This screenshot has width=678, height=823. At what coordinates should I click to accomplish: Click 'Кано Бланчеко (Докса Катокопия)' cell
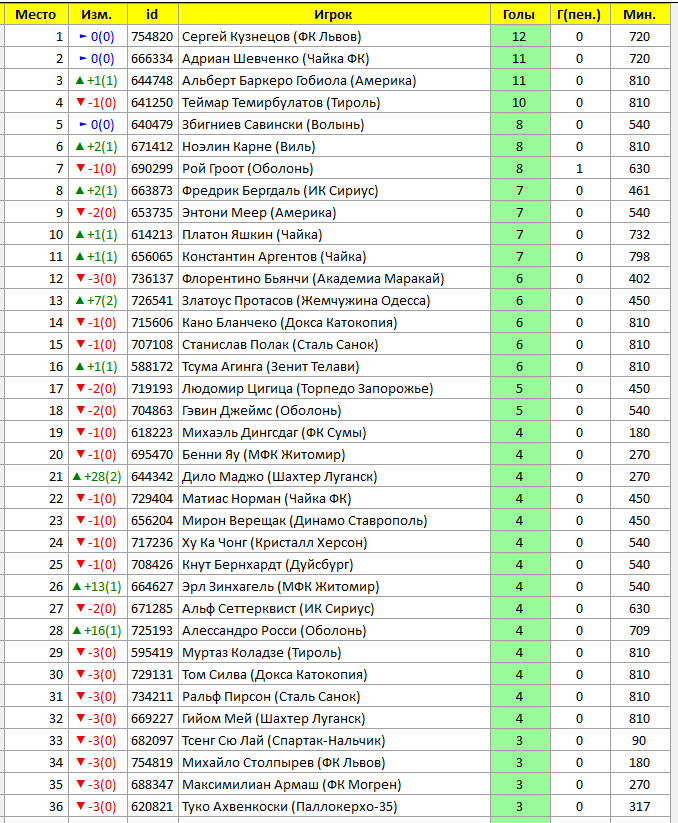point(334,323)
